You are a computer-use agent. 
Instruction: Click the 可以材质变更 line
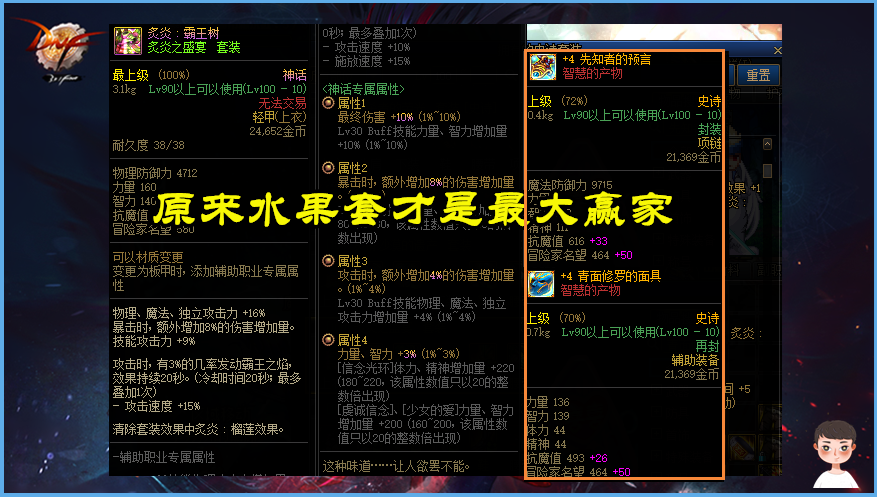click(x=148, y=257)
